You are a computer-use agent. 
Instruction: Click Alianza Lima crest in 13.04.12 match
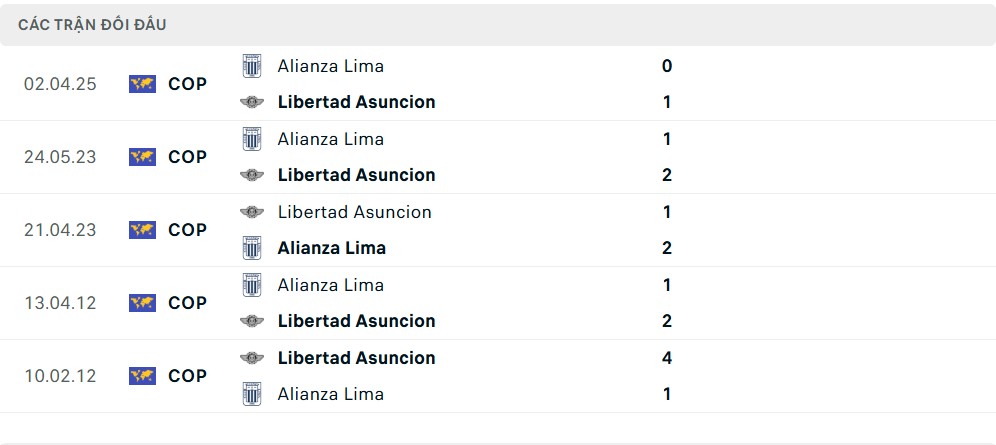coord(252,285)
